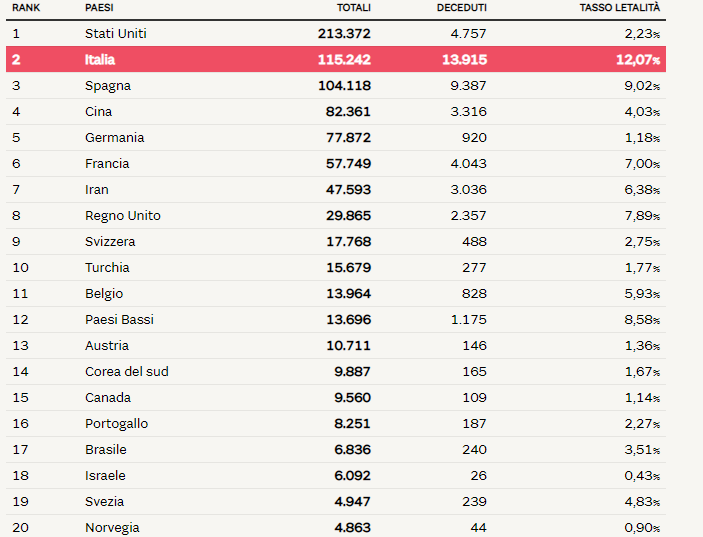The image size is (703, 537).
Task: Select Regno Unito in the table
Action: coord(123,216)
